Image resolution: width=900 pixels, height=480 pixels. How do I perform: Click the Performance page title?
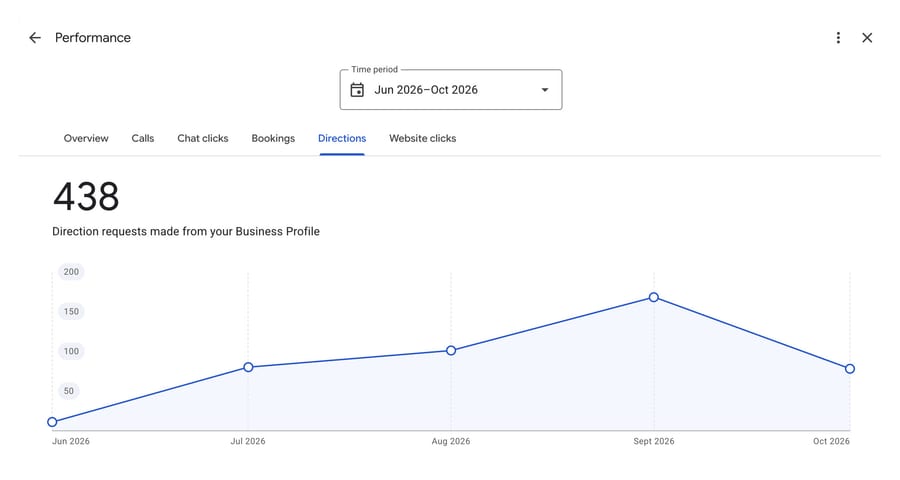(93, 38)
